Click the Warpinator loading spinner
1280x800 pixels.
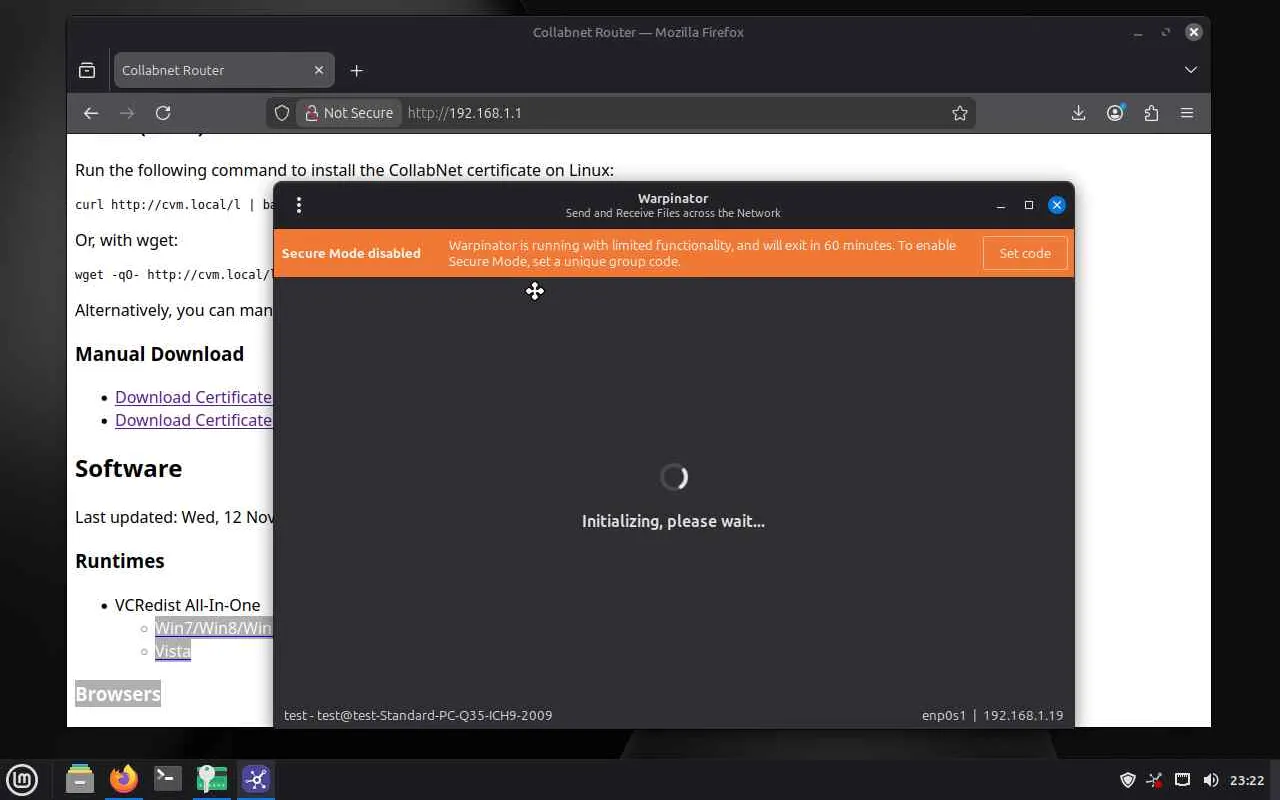tap(674, 477)
